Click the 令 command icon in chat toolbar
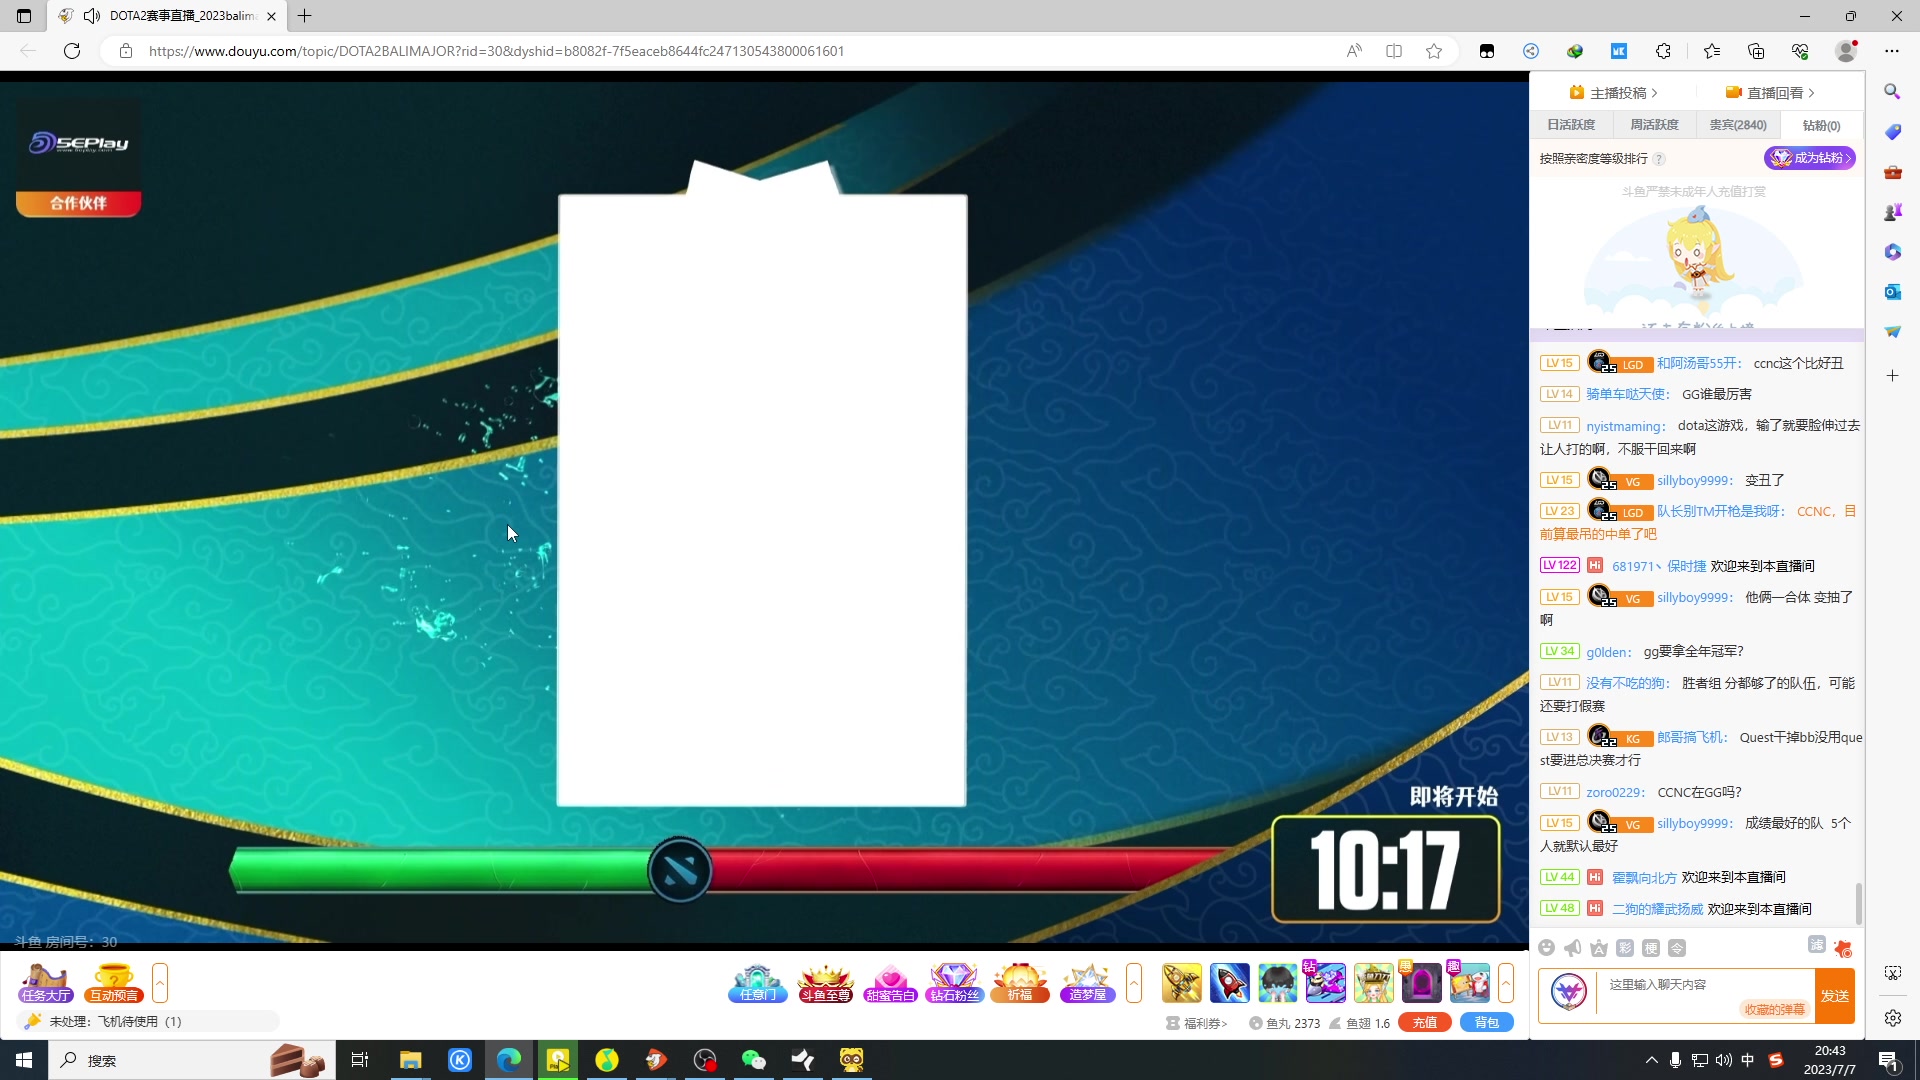The width and height of the screenshot is (1920, 1080). (1677, 948)
